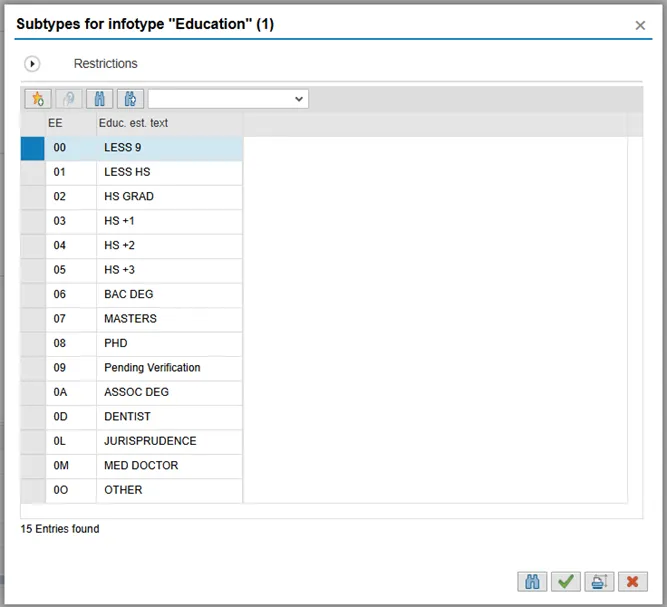Click the EE column header
The height and width of the screenshot is (607, 667).
71,123
